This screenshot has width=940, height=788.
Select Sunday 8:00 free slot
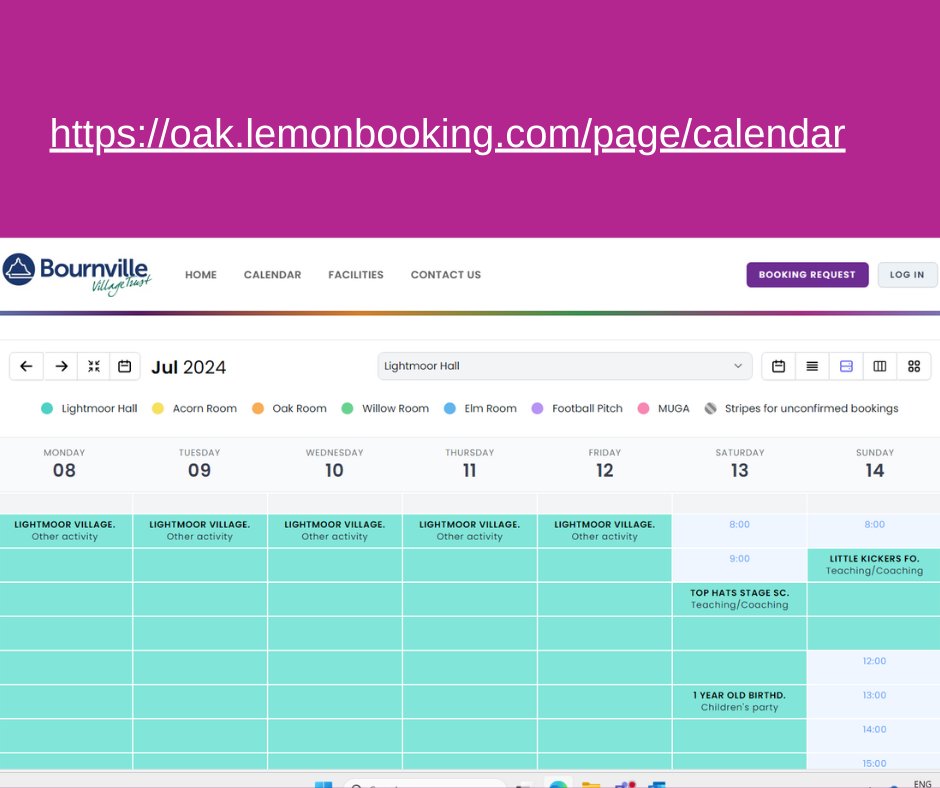[875, 530]
